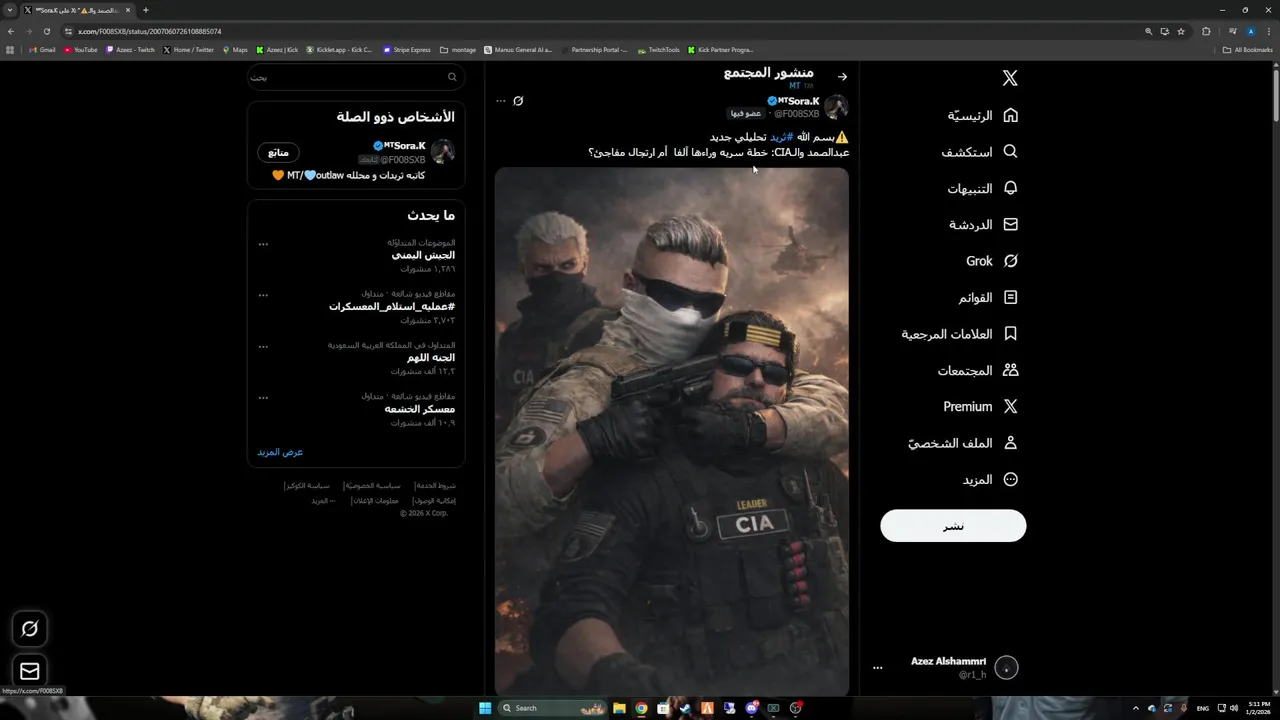Open the TwitchTools bookmark
The height and width of the screenshot is (720, 1280).
tap(658, 50)
